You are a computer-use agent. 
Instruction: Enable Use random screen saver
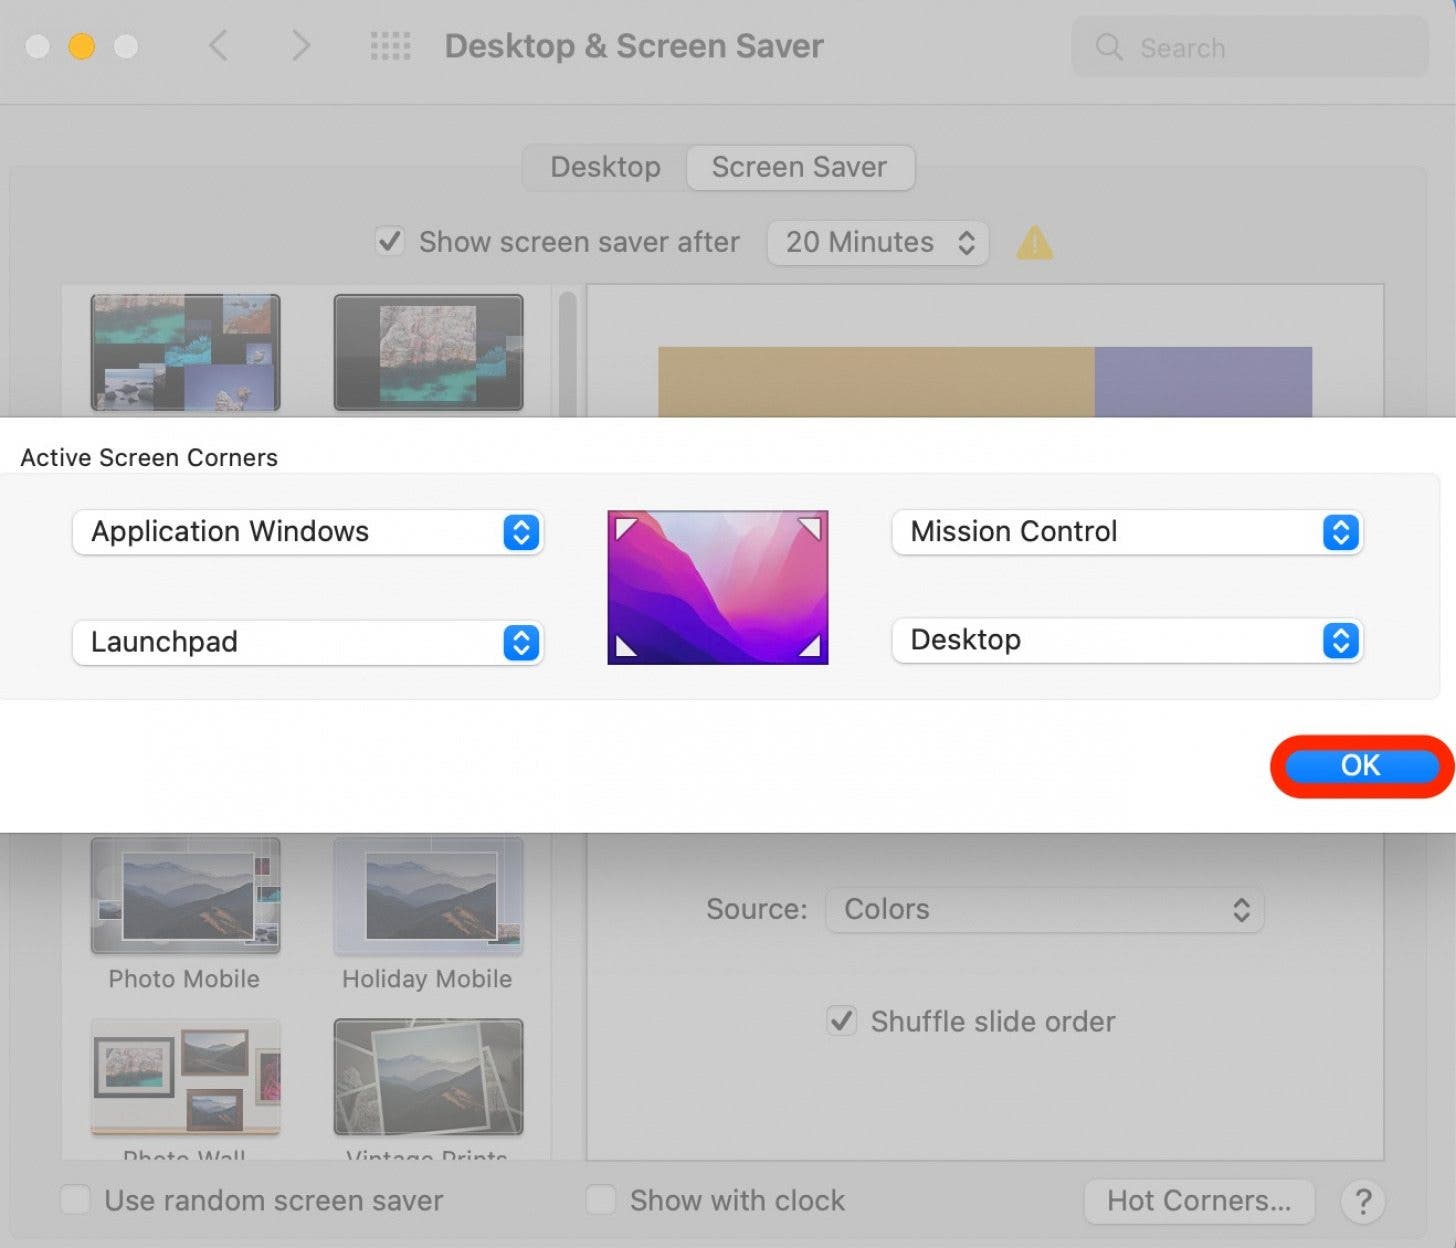point(75,1200)
